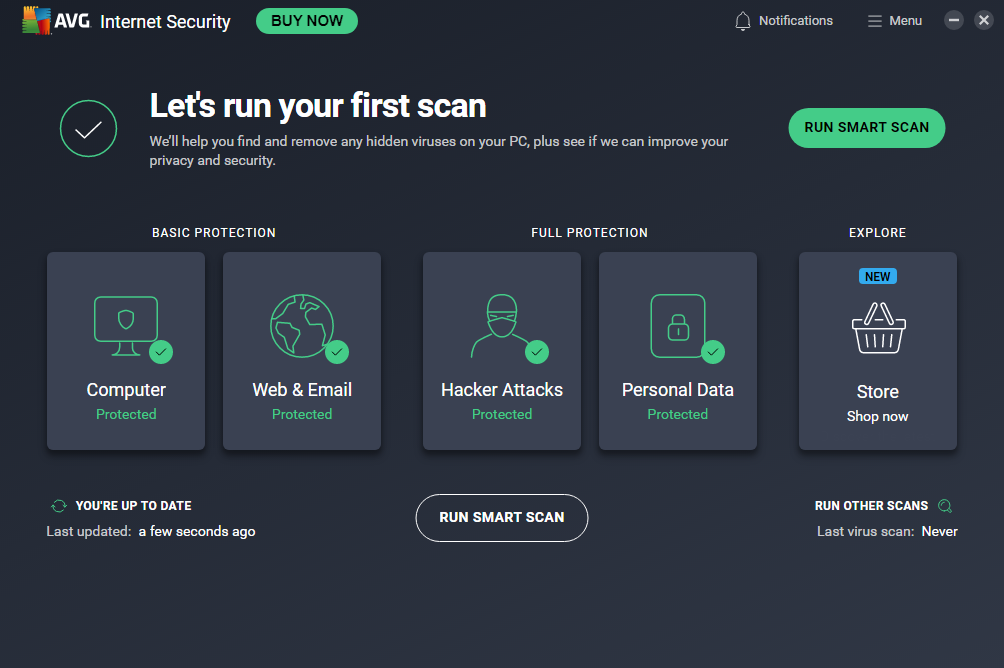This screenshot has width=1004, height=668.
Task: Click the update refresh arrows icon
Action: (x=58, y=506)
